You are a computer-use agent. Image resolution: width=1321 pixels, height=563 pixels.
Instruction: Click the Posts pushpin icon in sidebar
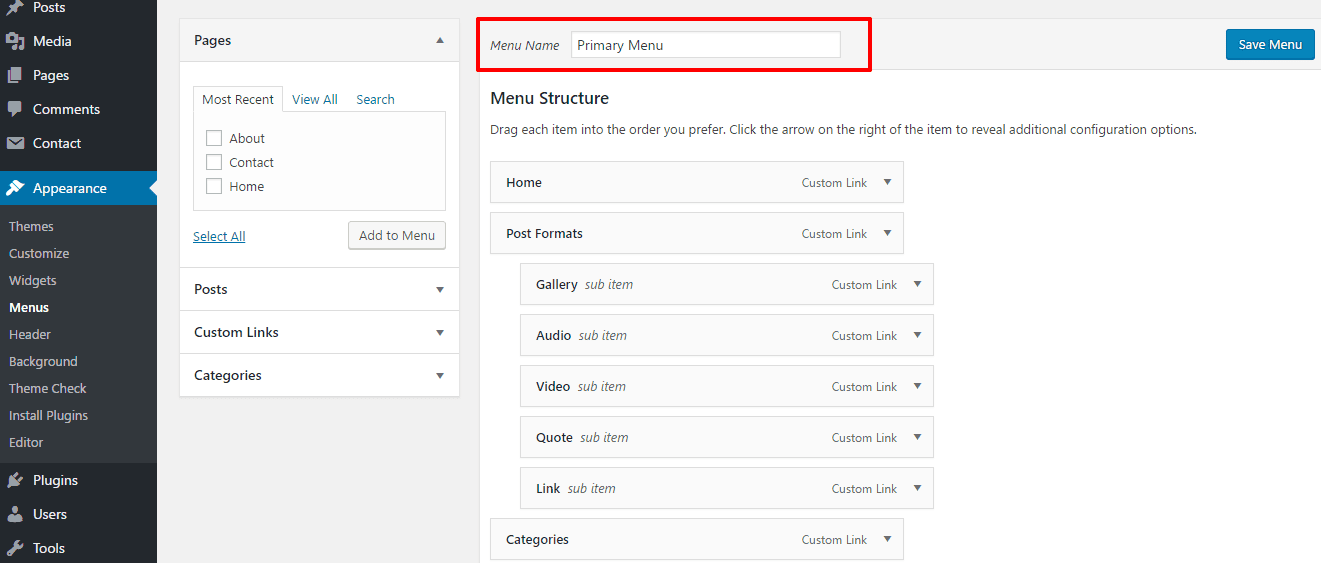click(15, 8)
